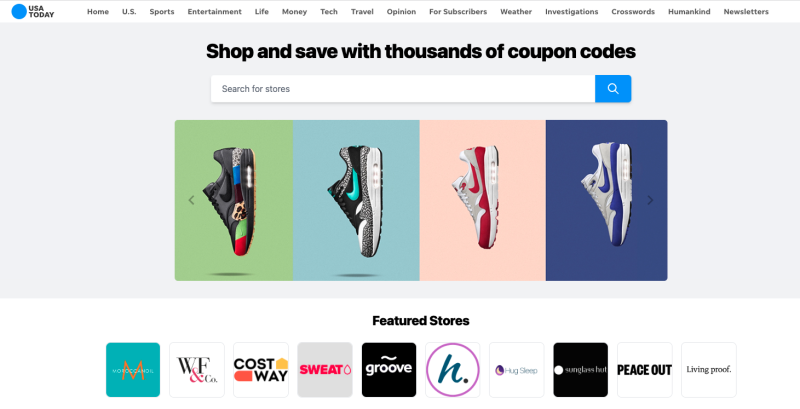Image resolution: width=800 pixels, height=409 pixels.
Task: Click the blue search magnifier button
Action: [613, 89]
